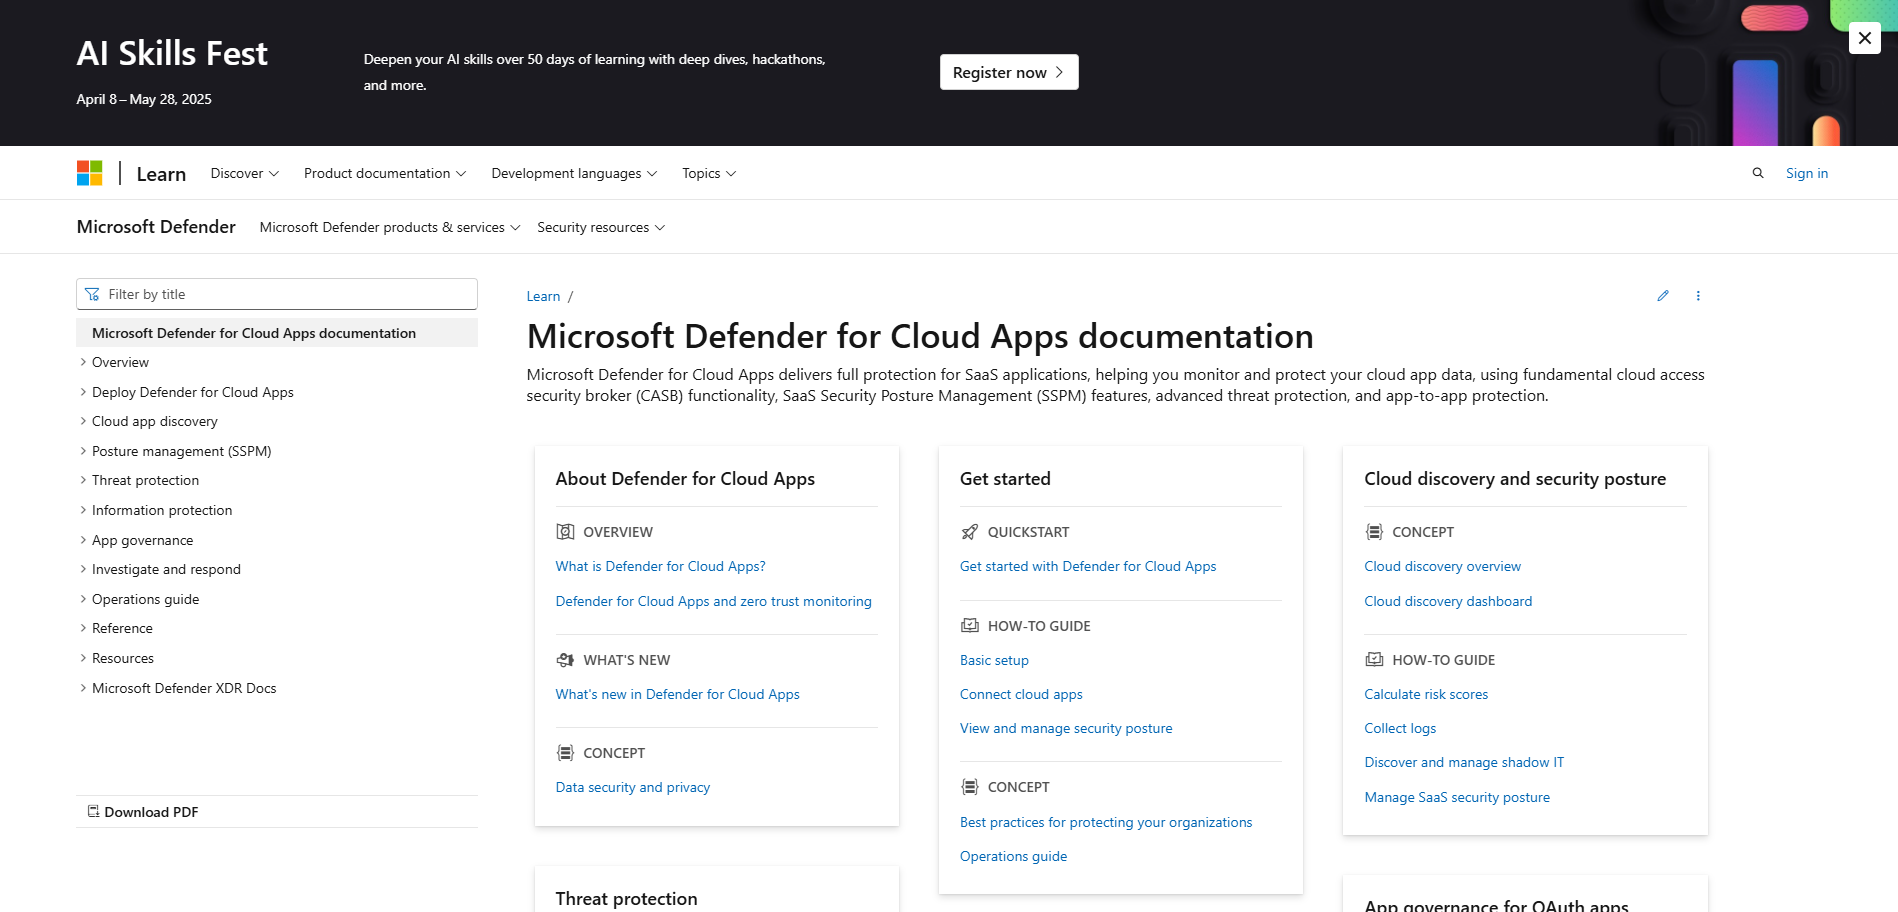
Task: Click the filter icon in sidebar
Action: [x=93, y=294]
